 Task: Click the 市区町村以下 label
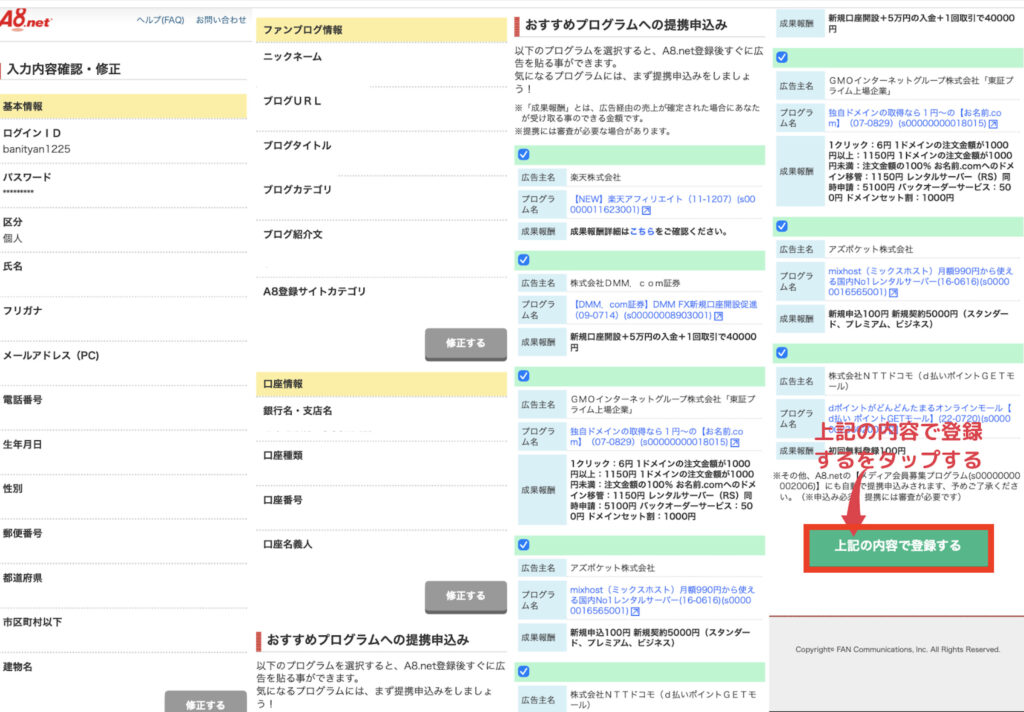tap(32, 623)
